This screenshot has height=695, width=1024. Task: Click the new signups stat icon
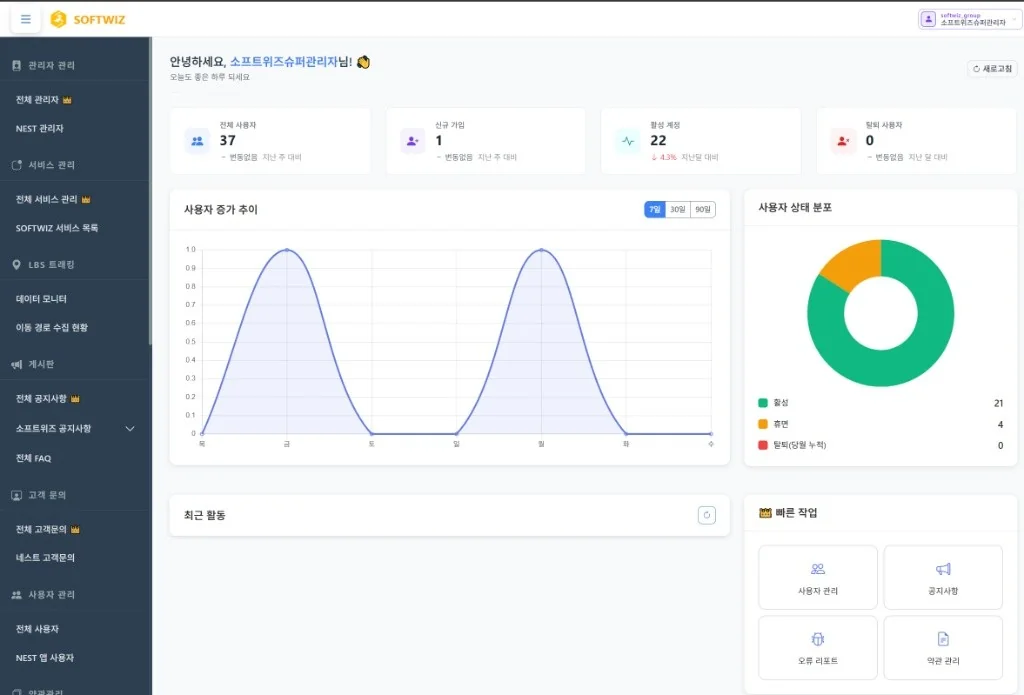413,141
